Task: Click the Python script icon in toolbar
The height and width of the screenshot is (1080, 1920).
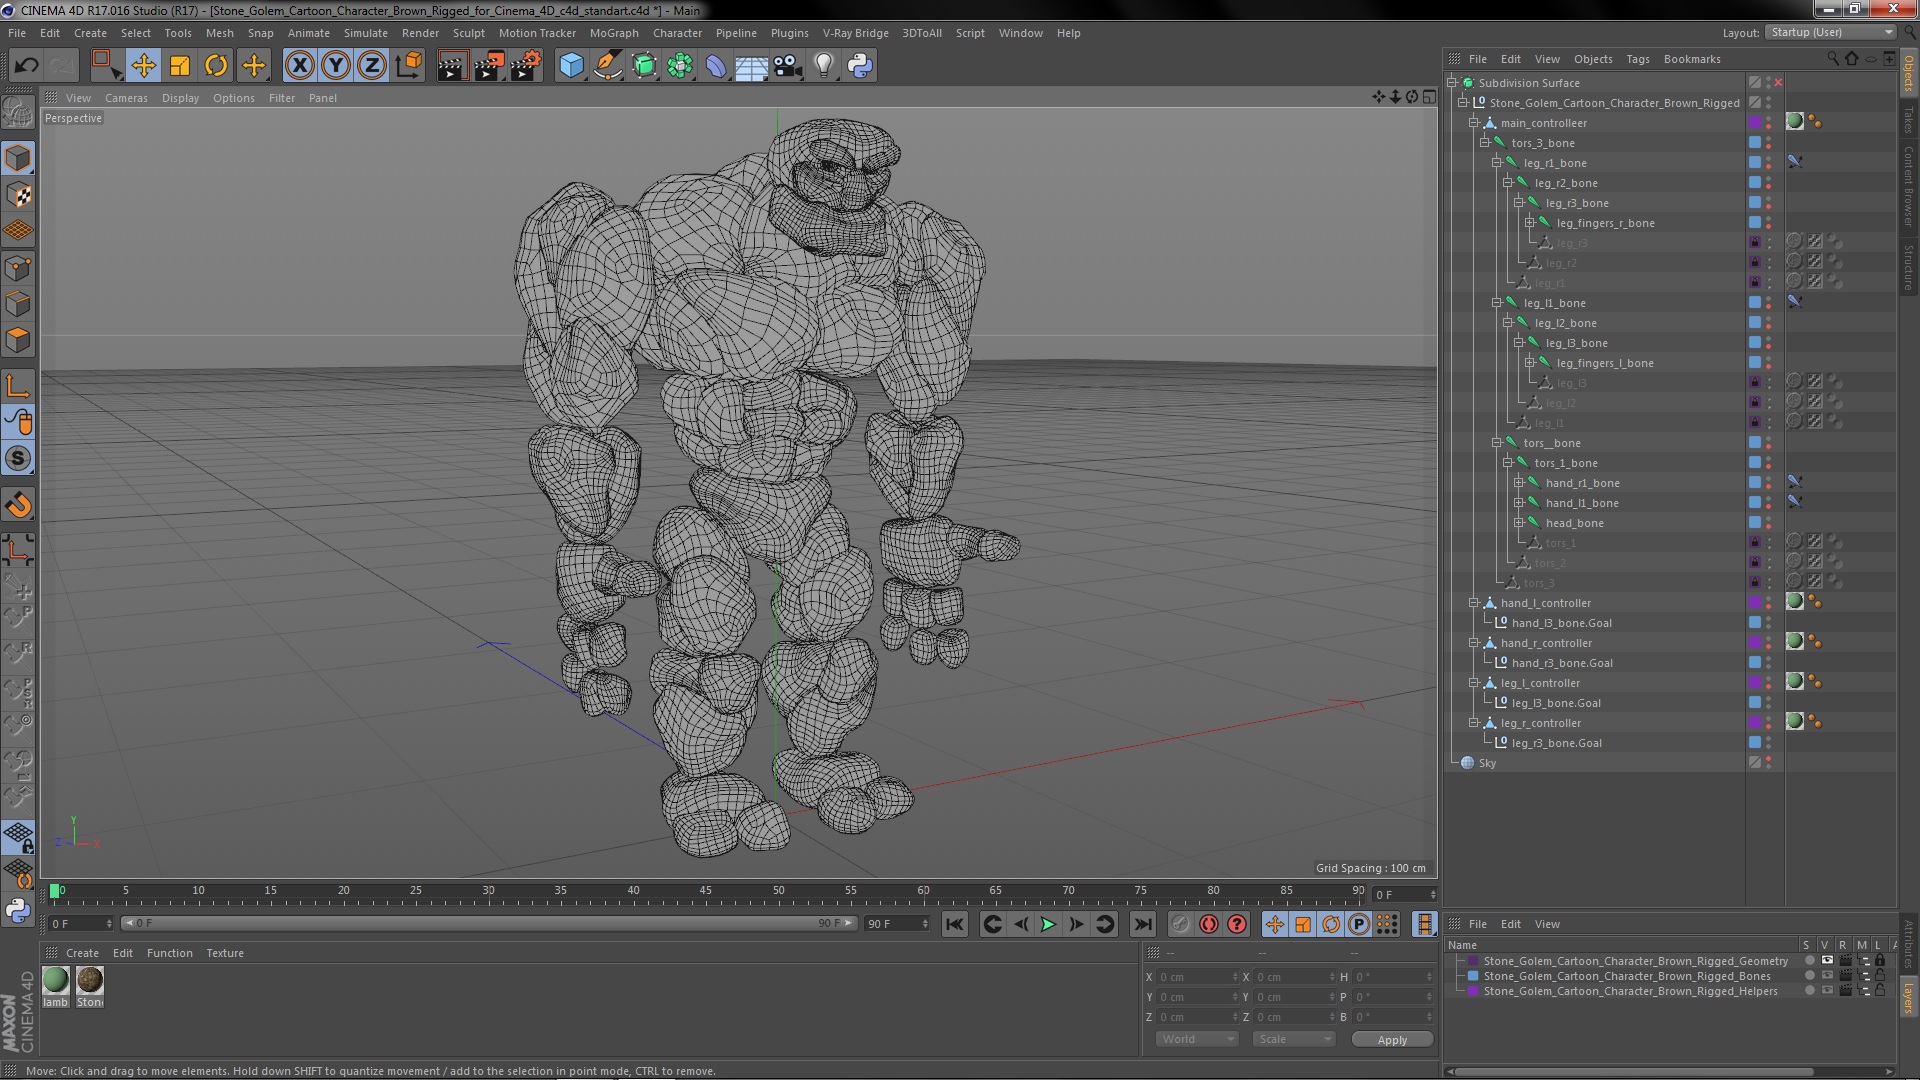Action: [x=860, y=66]
